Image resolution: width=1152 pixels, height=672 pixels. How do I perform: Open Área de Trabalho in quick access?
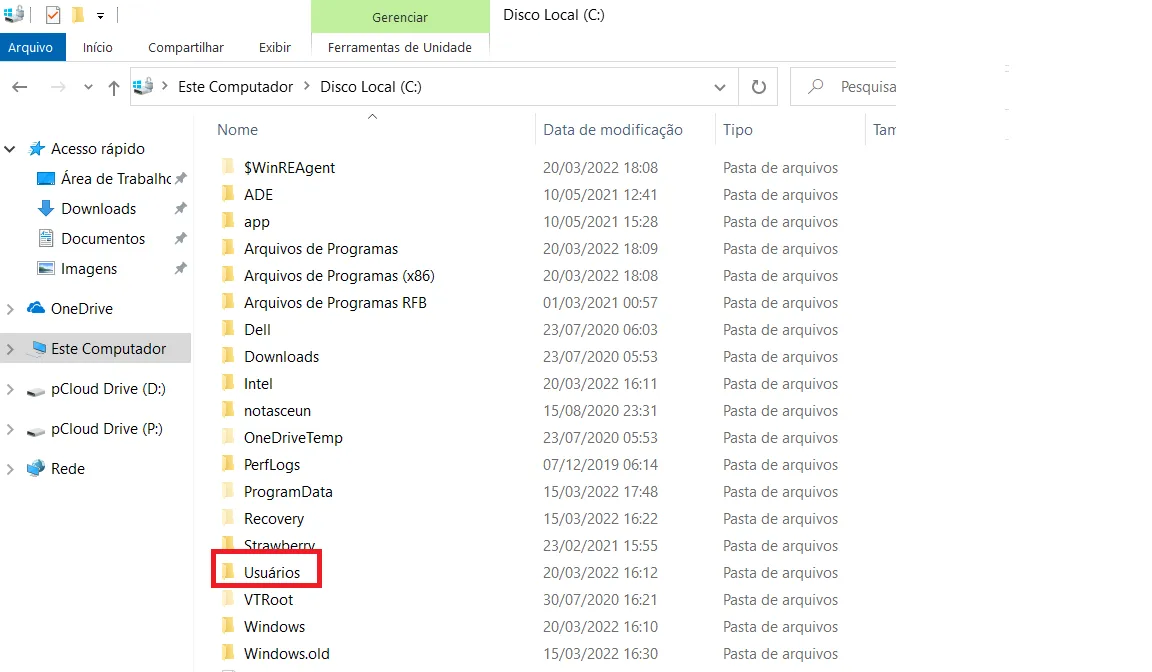[x=115, y=178]
